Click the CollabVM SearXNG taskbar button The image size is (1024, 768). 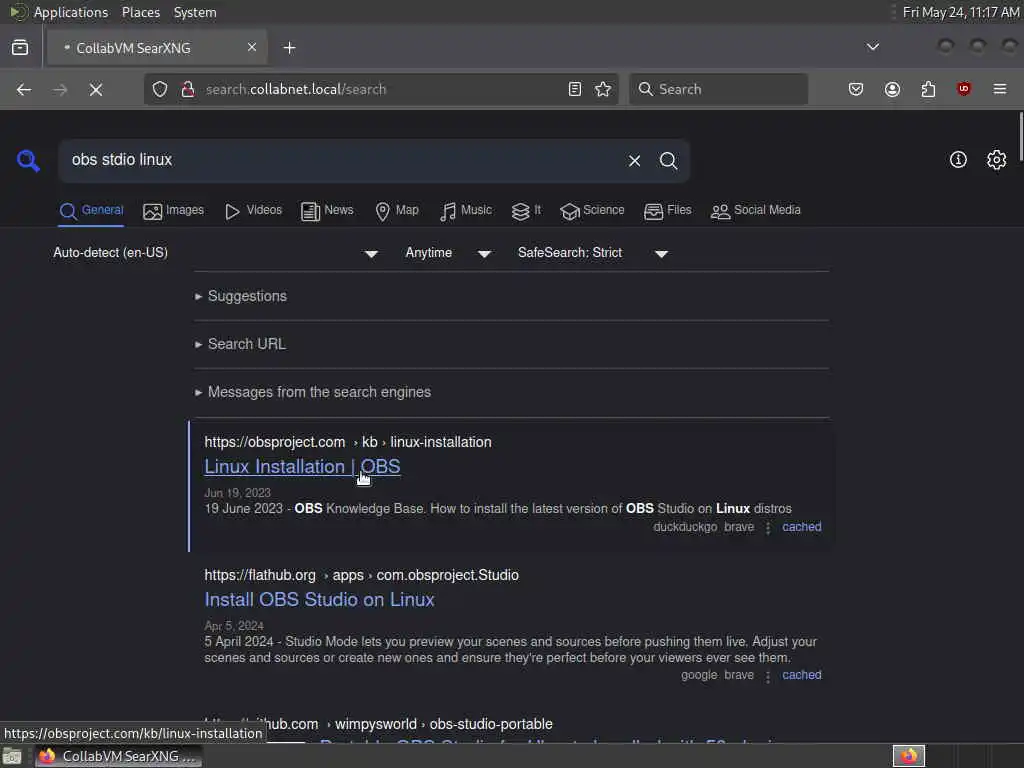(x=118, y=756)
